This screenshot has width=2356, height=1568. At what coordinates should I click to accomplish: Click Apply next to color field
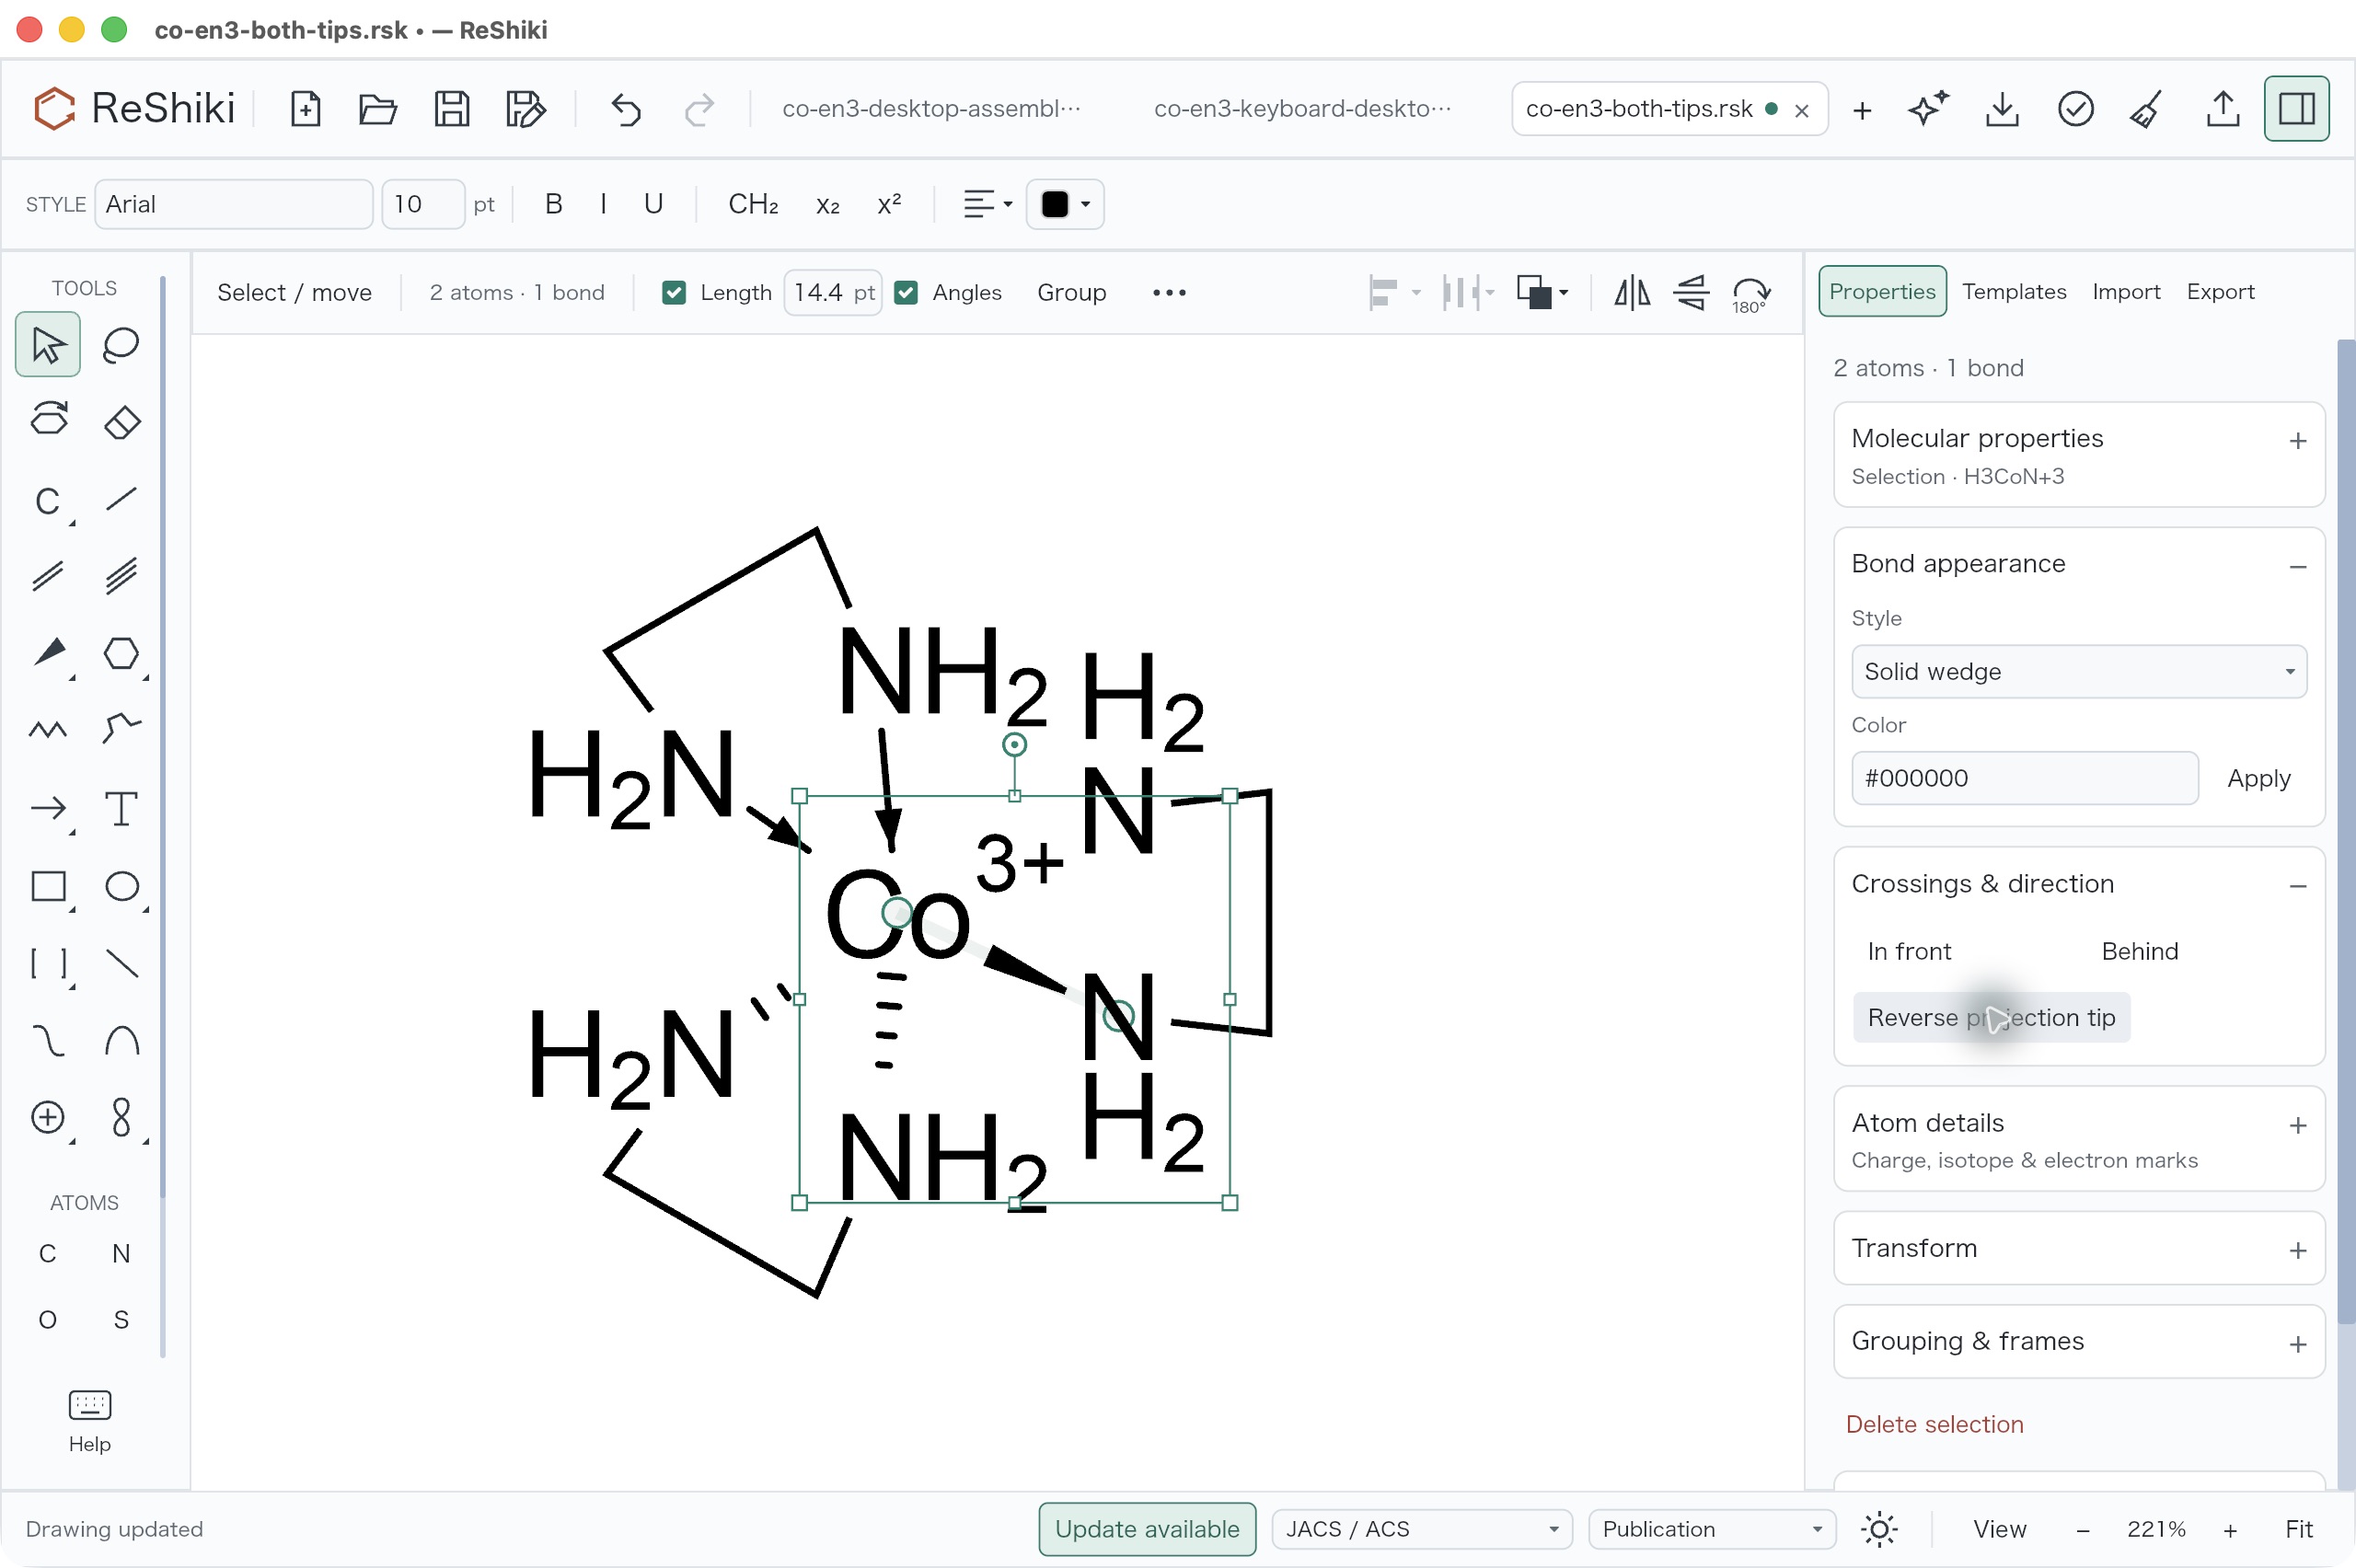(2258, 778)
